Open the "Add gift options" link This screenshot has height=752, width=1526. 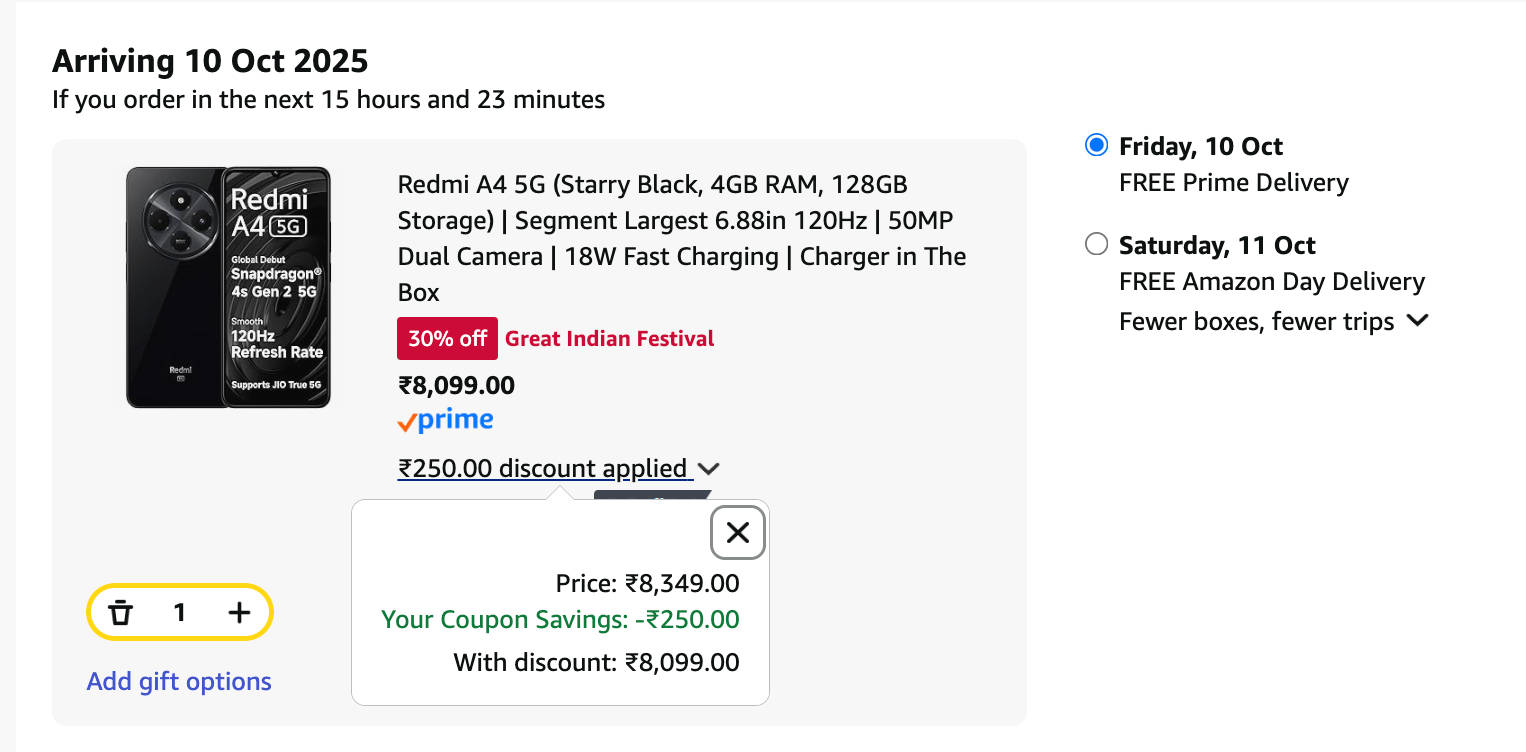[179, 682]
